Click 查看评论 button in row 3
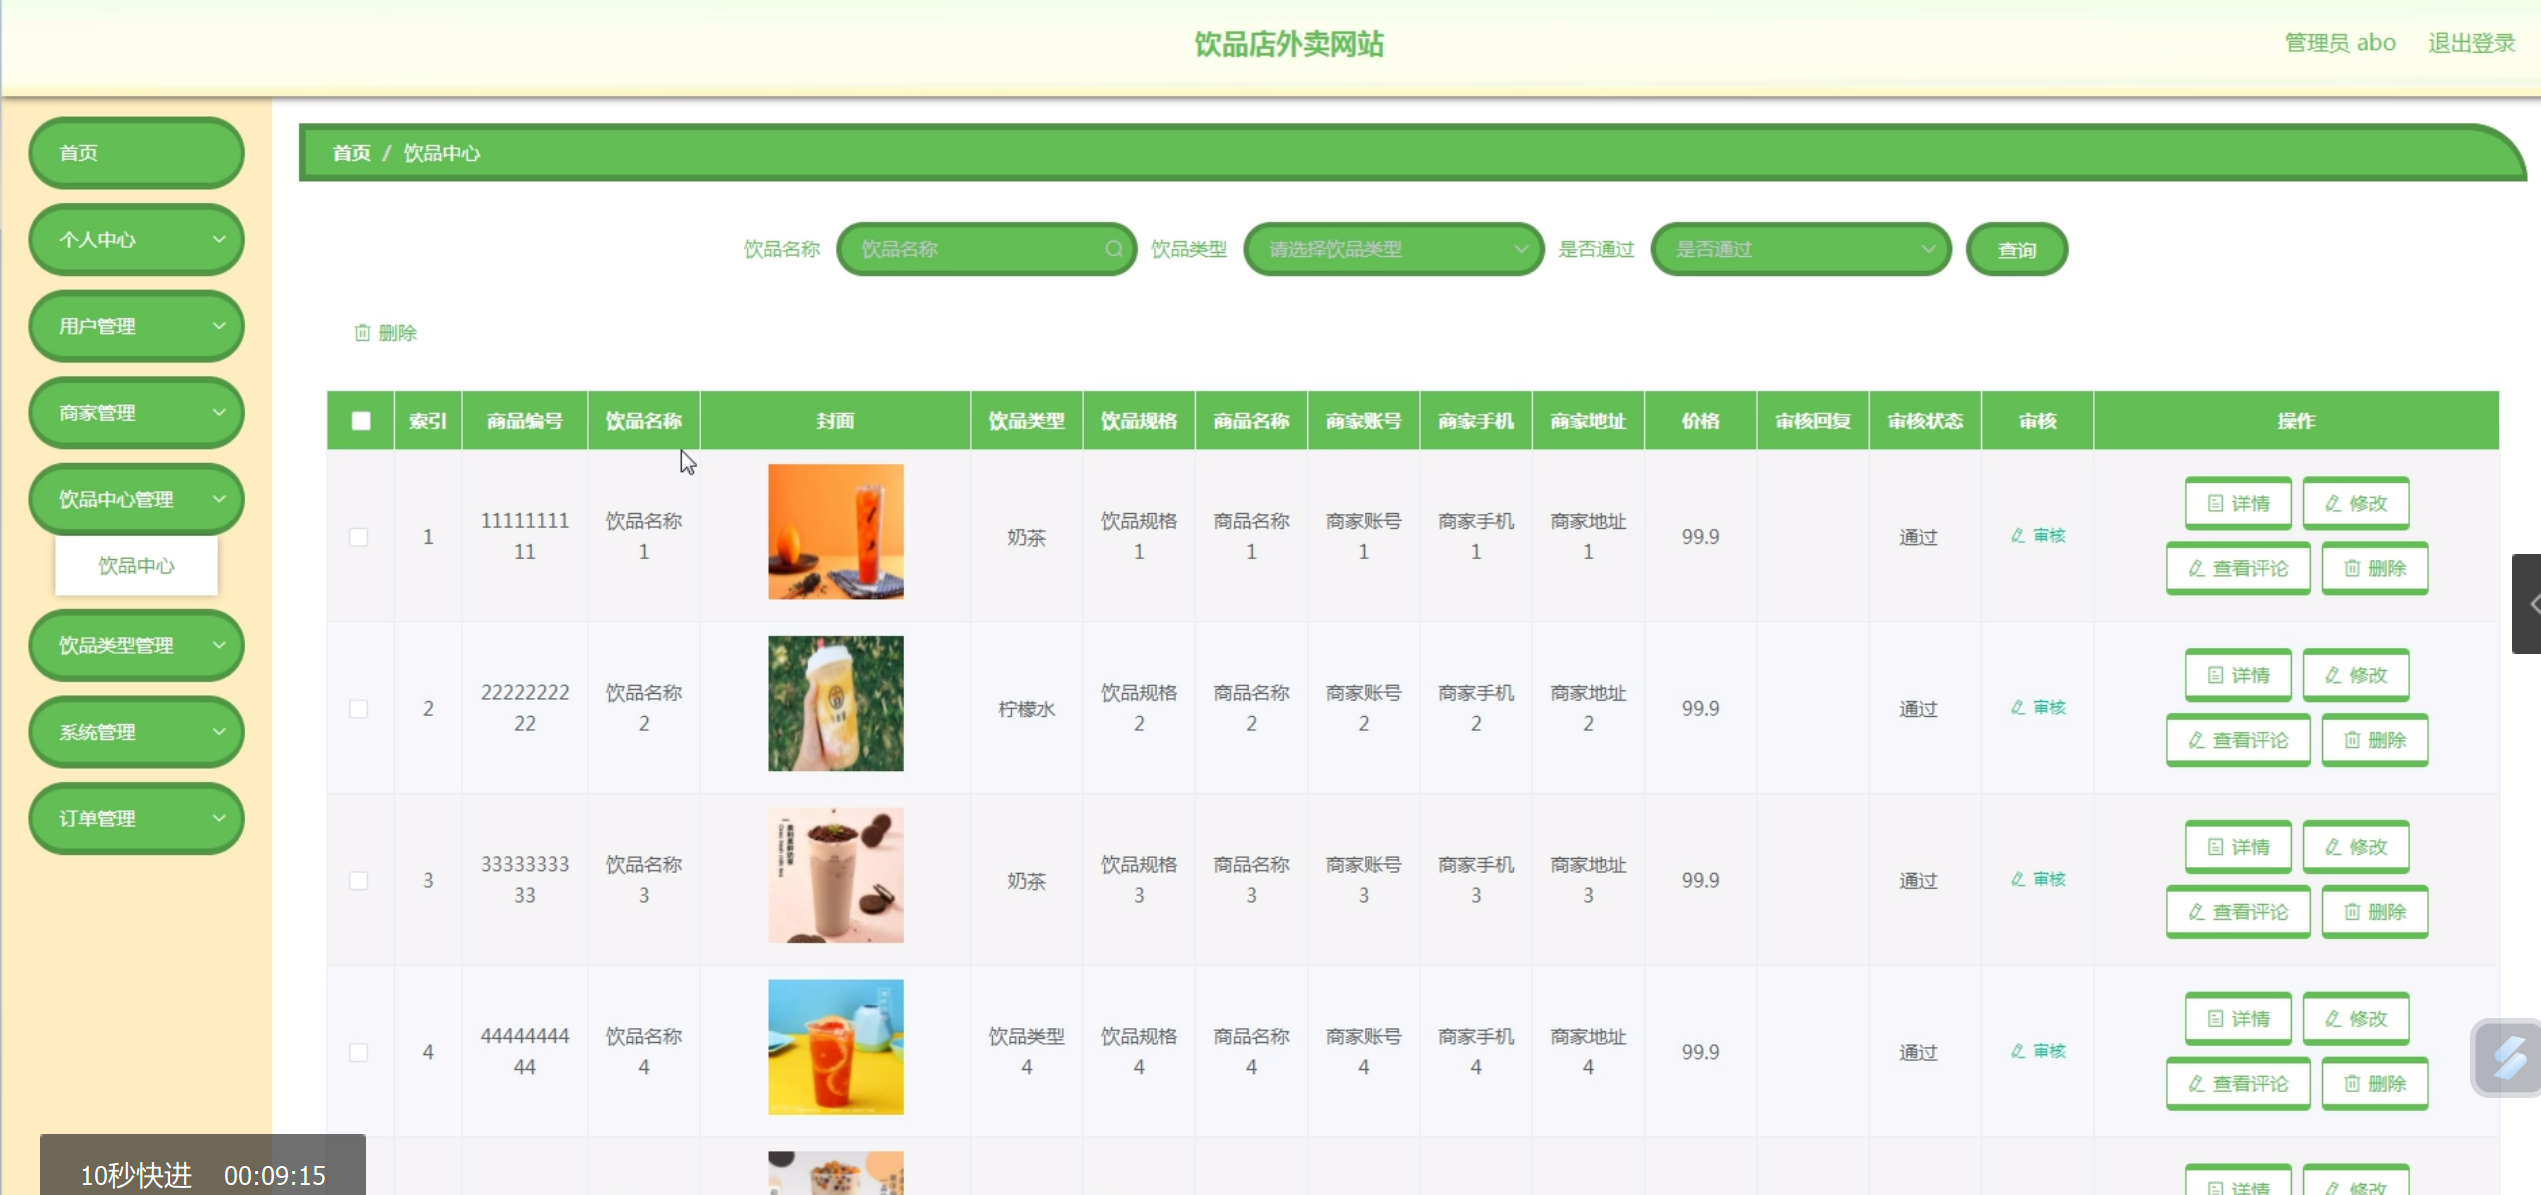Viewport: 2541px width, 1195px height. point(2238,912)
